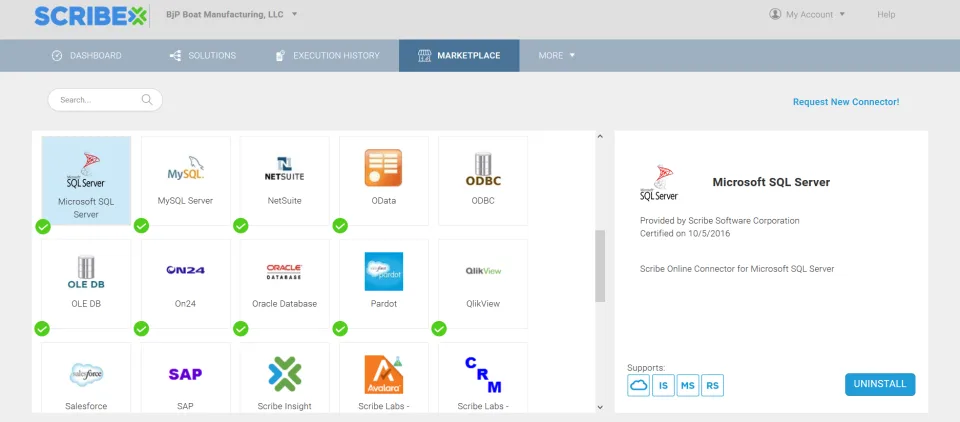Open the Request New Connector link
The width and height of the screenshot is (960, 422).
(x=846, y=102)
